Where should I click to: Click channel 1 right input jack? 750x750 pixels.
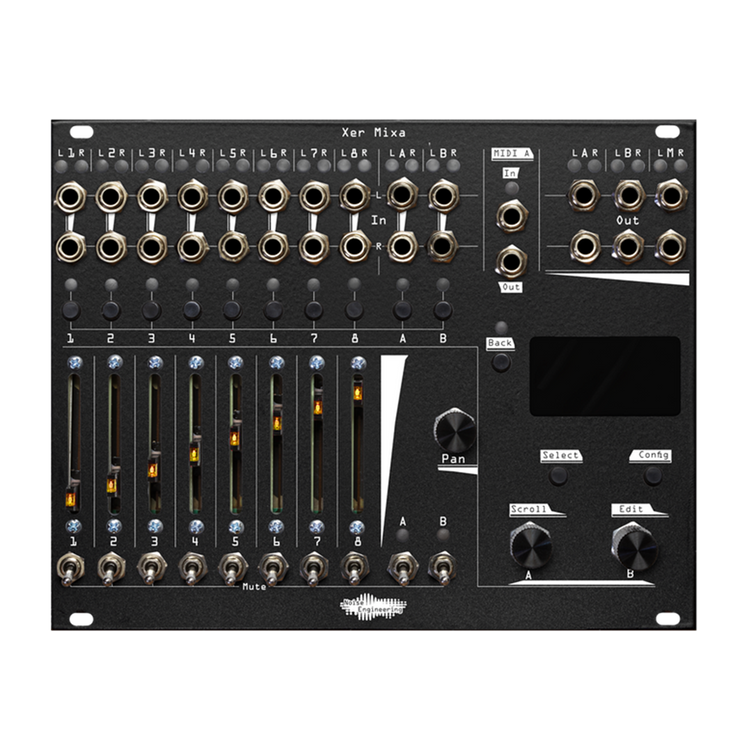tap(71, 247)
